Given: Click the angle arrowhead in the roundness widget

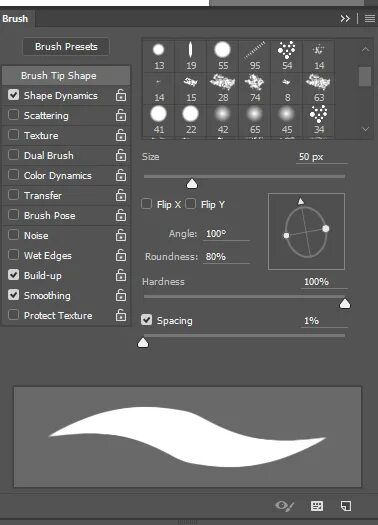Looking at the screenshot, I should (x=301, y=201).
